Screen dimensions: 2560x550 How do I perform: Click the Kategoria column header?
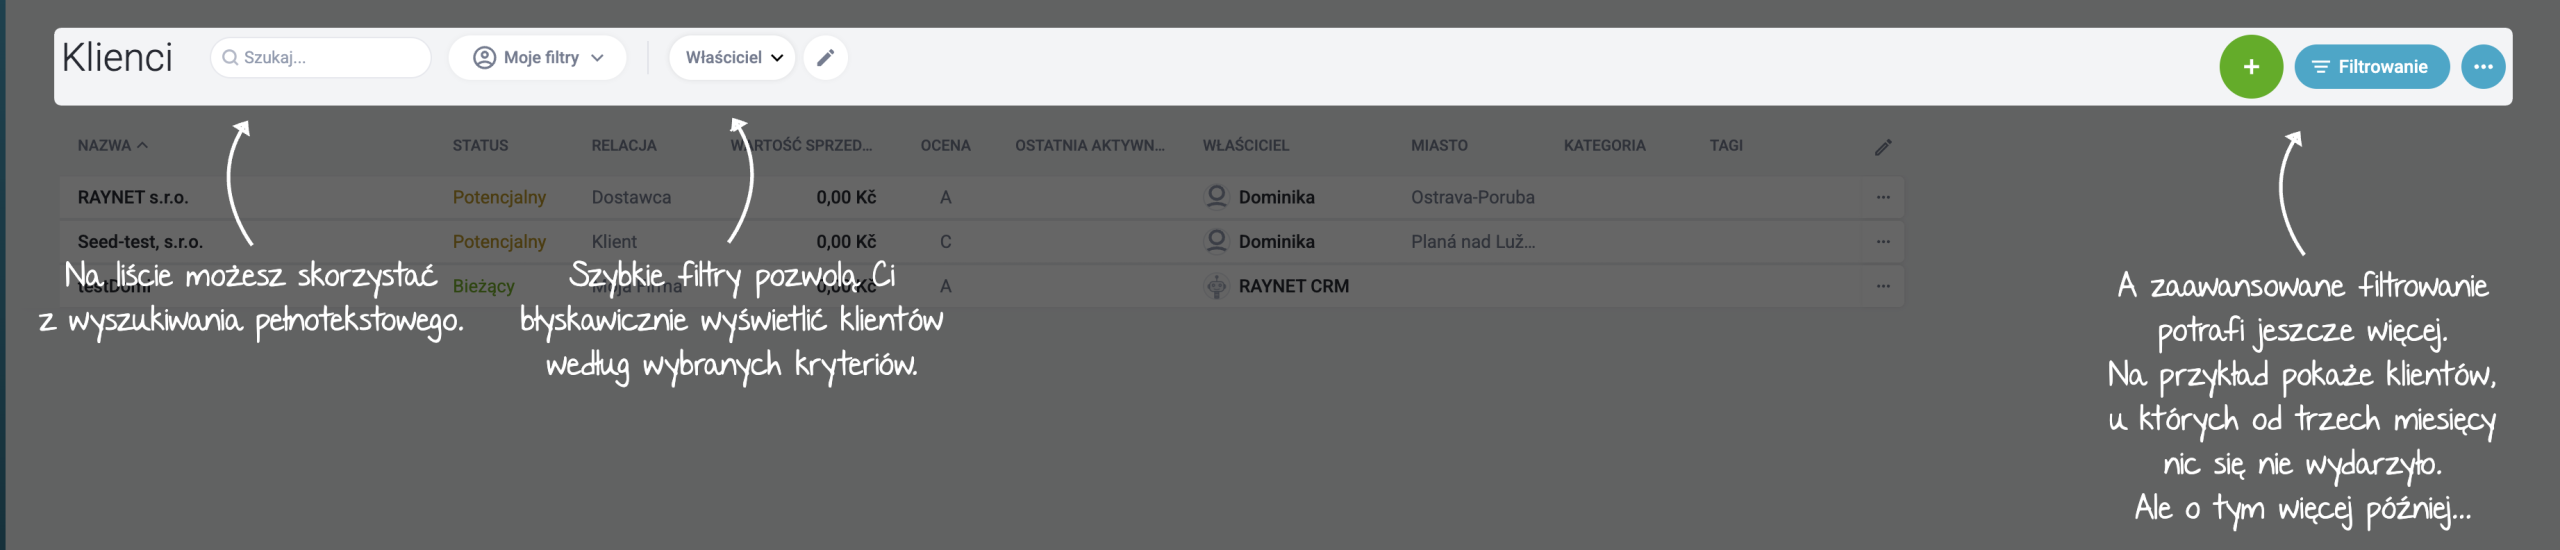1604,146
